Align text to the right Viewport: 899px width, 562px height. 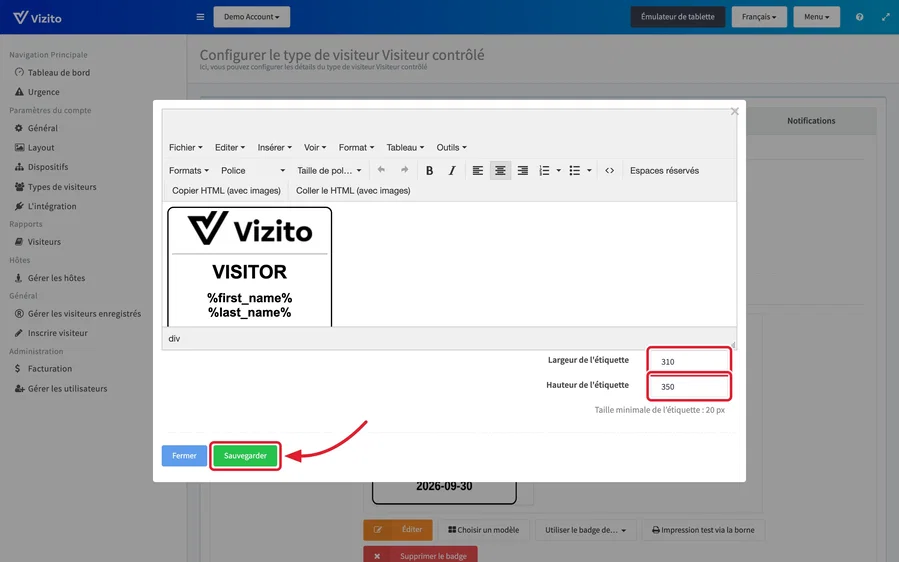[x=522, y=170]
